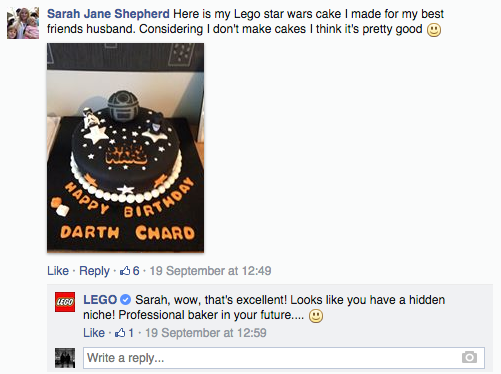View the Lego Star Wars cake photo
501x374 pixels.
pos(125,148)
